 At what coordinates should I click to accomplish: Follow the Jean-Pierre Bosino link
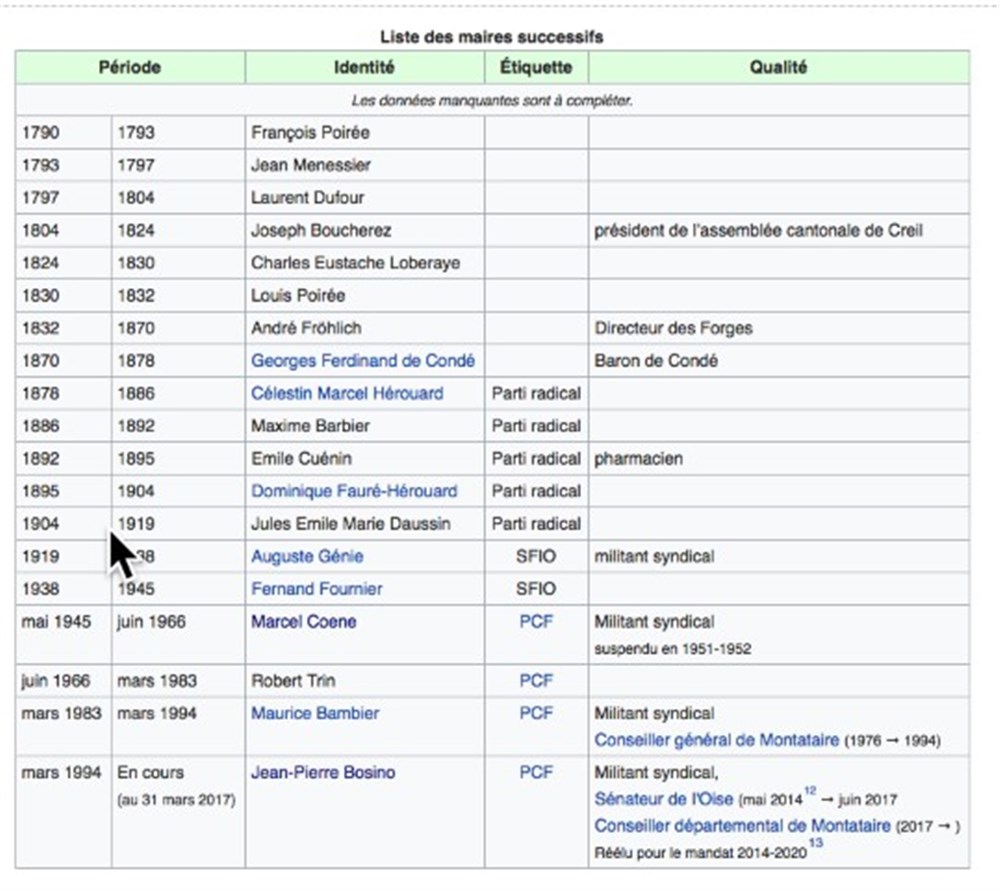[x=323, y=772]
